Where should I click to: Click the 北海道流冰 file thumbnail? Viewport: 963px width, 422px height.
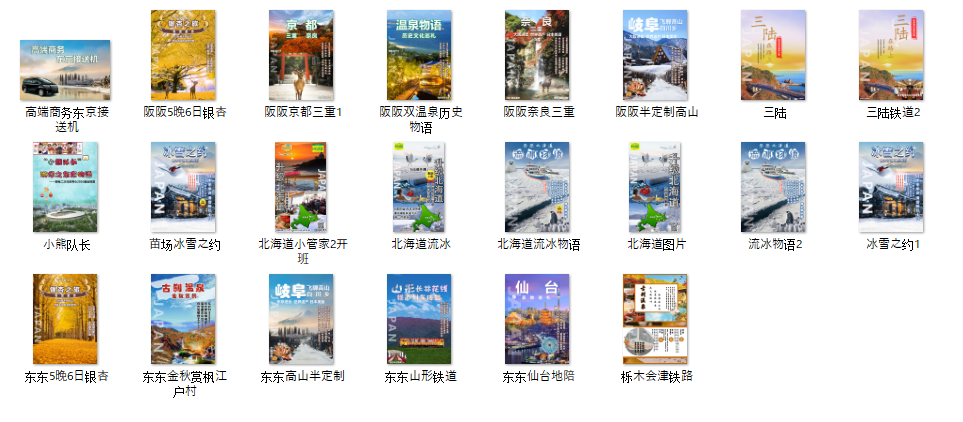pos(419,187)
